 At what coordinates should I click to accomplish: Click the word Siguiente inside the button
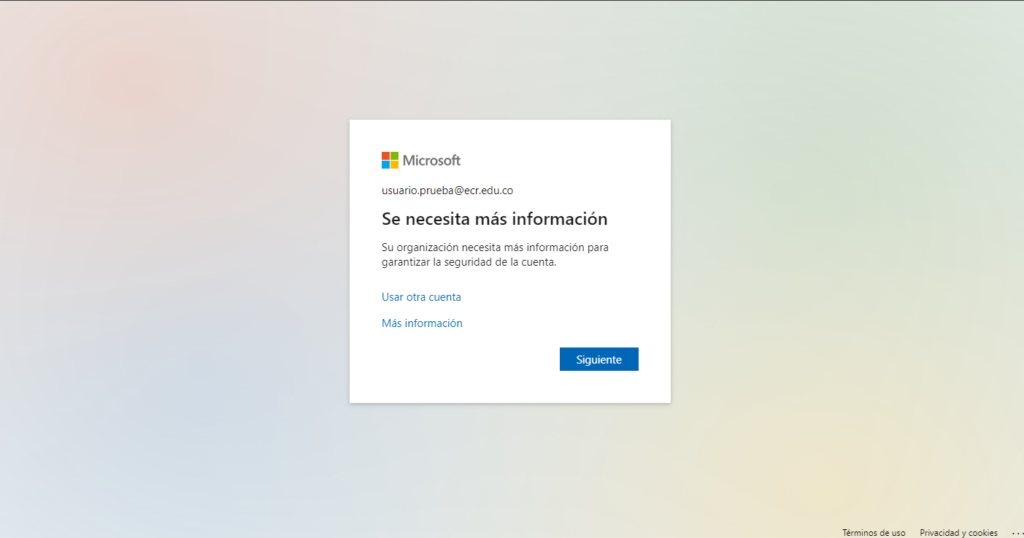(x=599, y=360)
